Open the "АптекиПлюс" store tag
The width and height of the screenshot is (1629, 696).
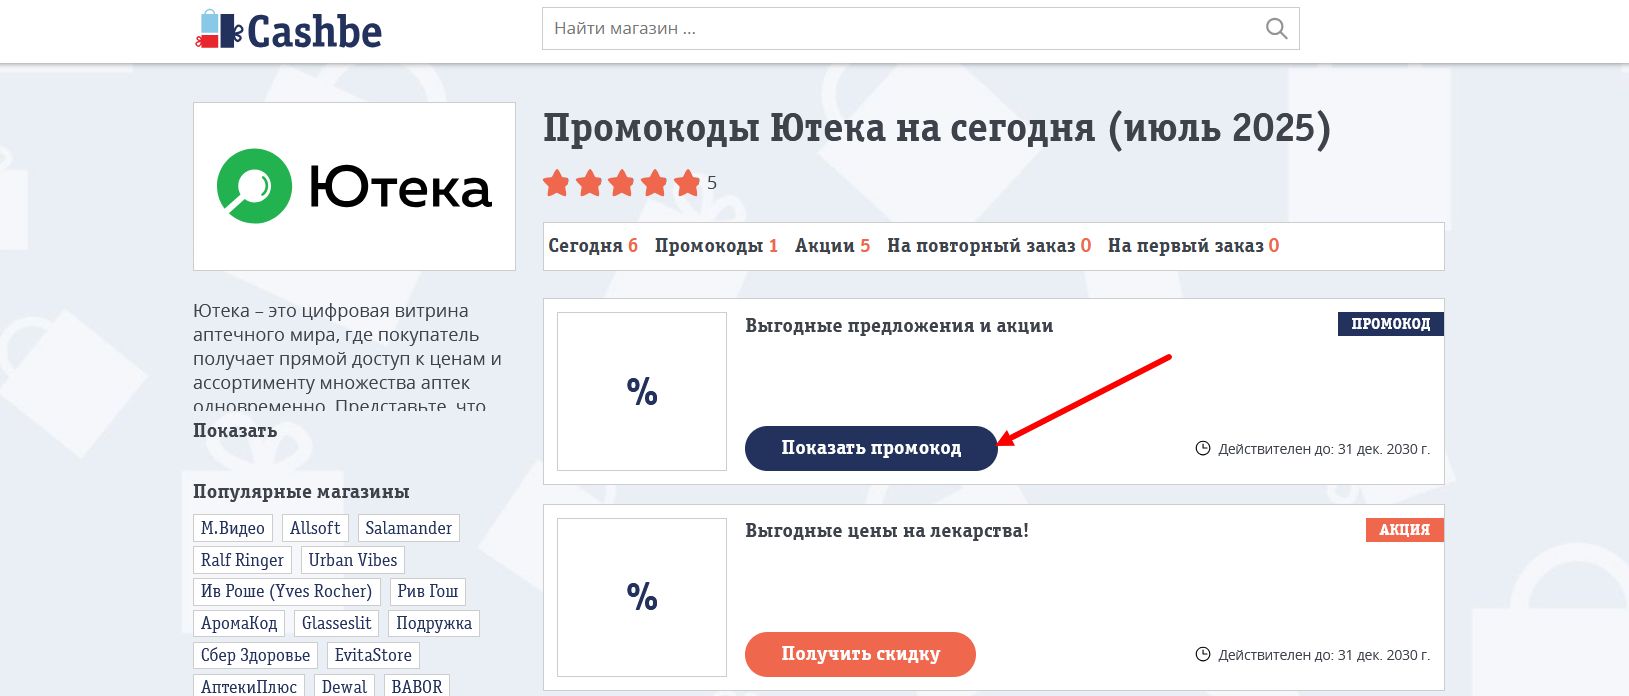click(x=249, y=686)
